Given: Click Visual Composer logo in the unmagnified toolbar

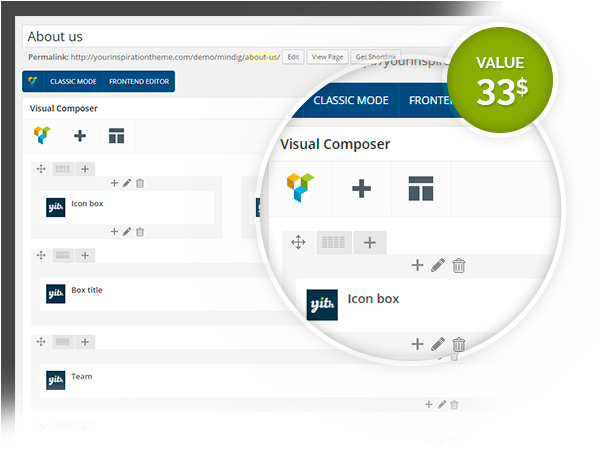Looking at the screenshot, I should tap(42, 135).
